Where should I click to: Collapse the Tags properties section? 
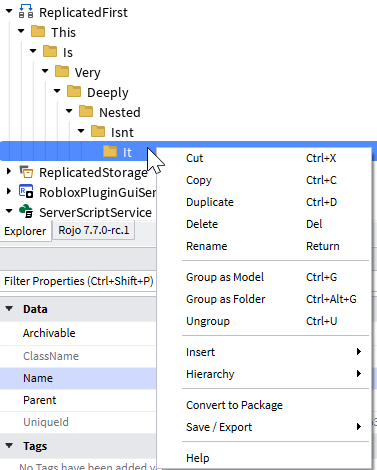(x=9, y=446)
